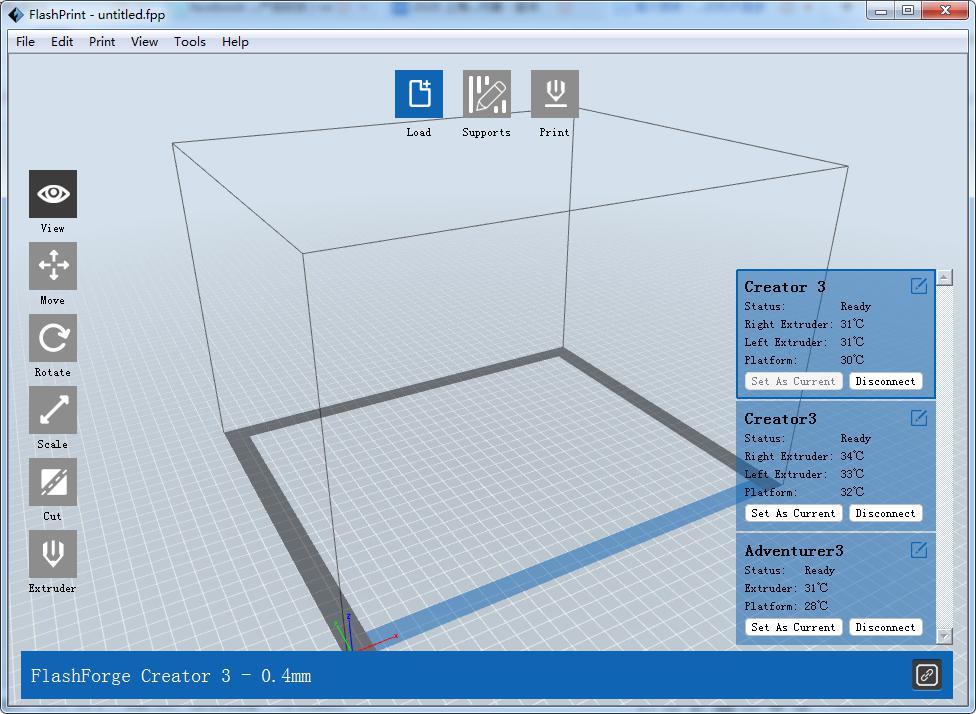Click the link icon in bottom bar
The width and height of the screenshot is (976, 714).
927,675
